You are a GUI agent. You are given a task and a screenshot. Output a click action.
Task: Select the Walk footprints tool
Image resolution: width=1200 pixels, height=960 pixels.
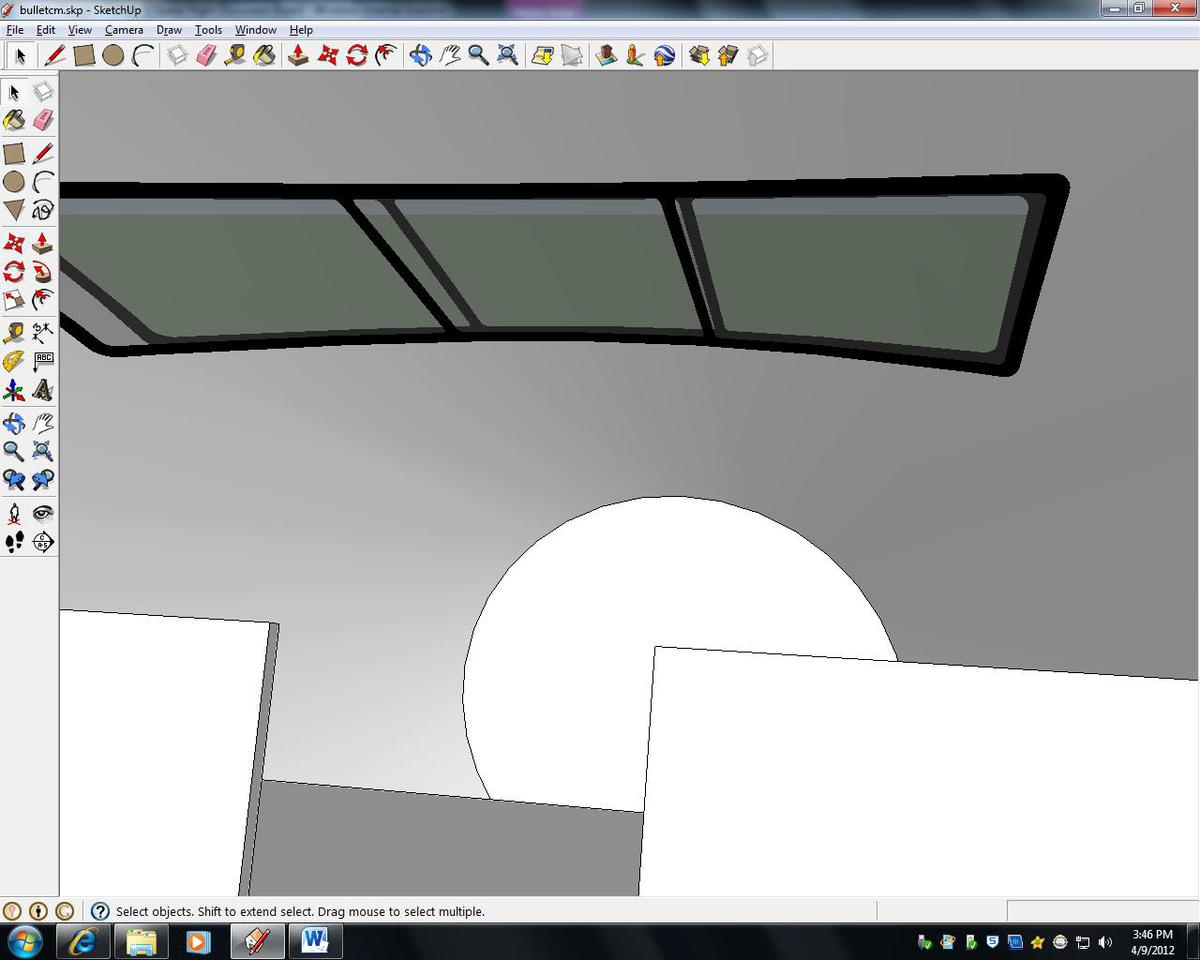pos(14,543)
